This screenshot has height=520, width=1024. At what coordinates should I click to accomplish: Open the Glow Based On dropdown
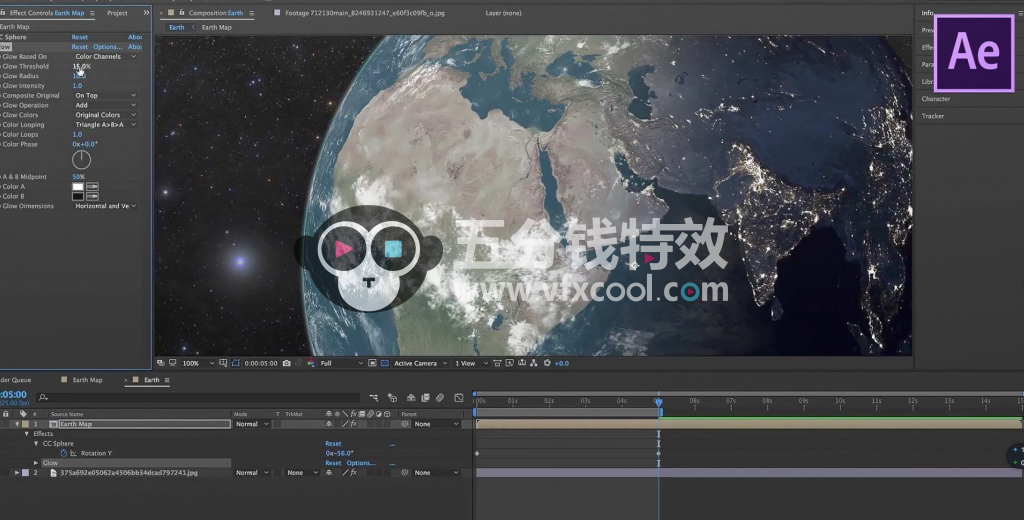click(105, 57)
